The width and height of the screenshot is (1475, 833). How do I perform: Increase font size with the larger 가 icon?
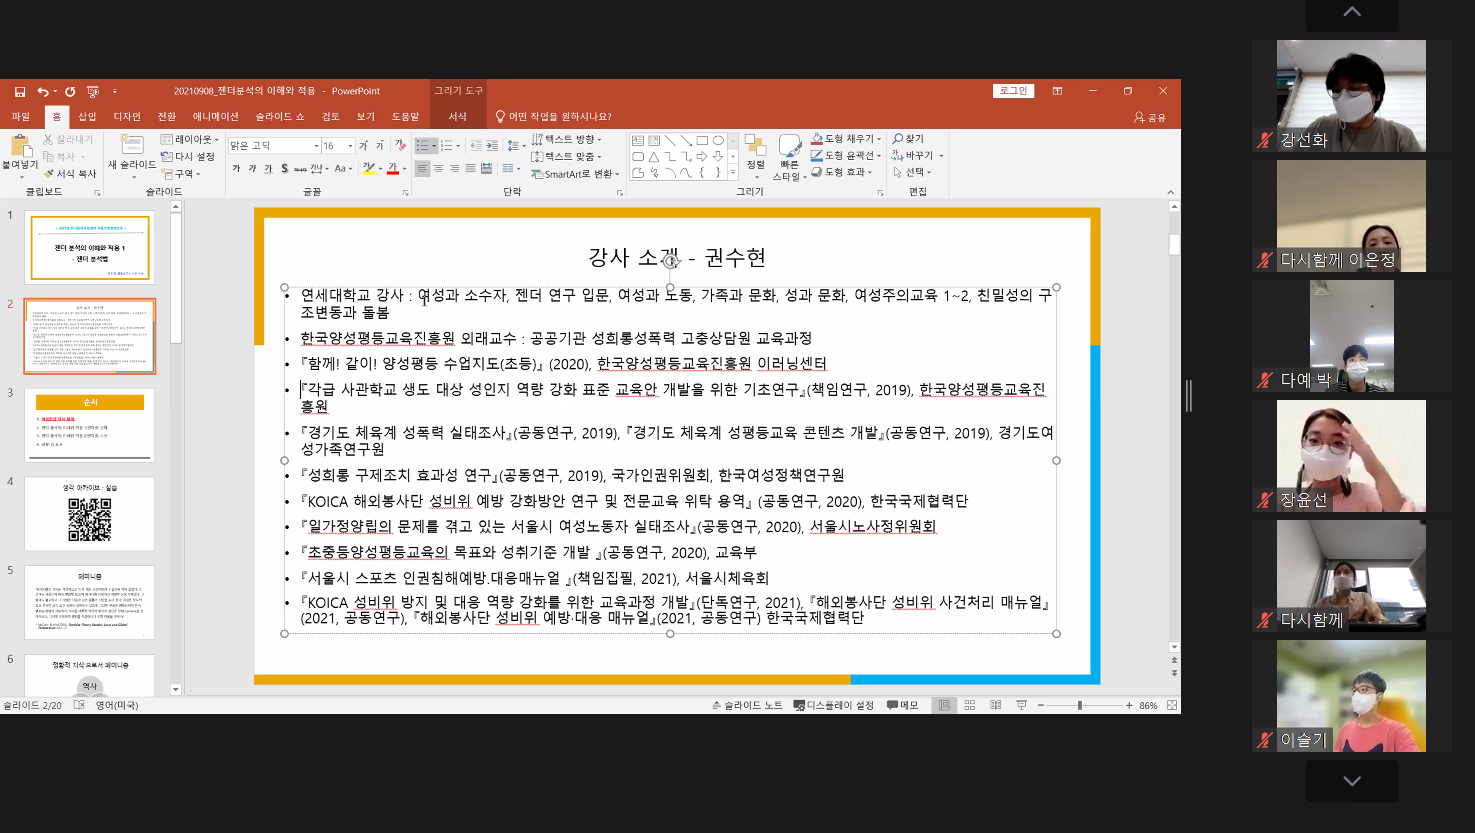pos(363,146)
